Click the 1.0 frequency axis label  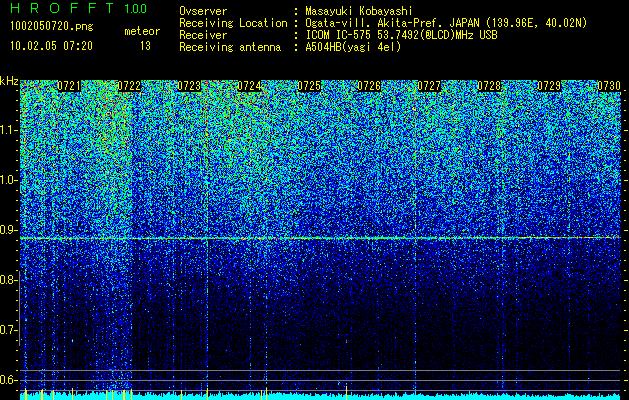point(9,180)
